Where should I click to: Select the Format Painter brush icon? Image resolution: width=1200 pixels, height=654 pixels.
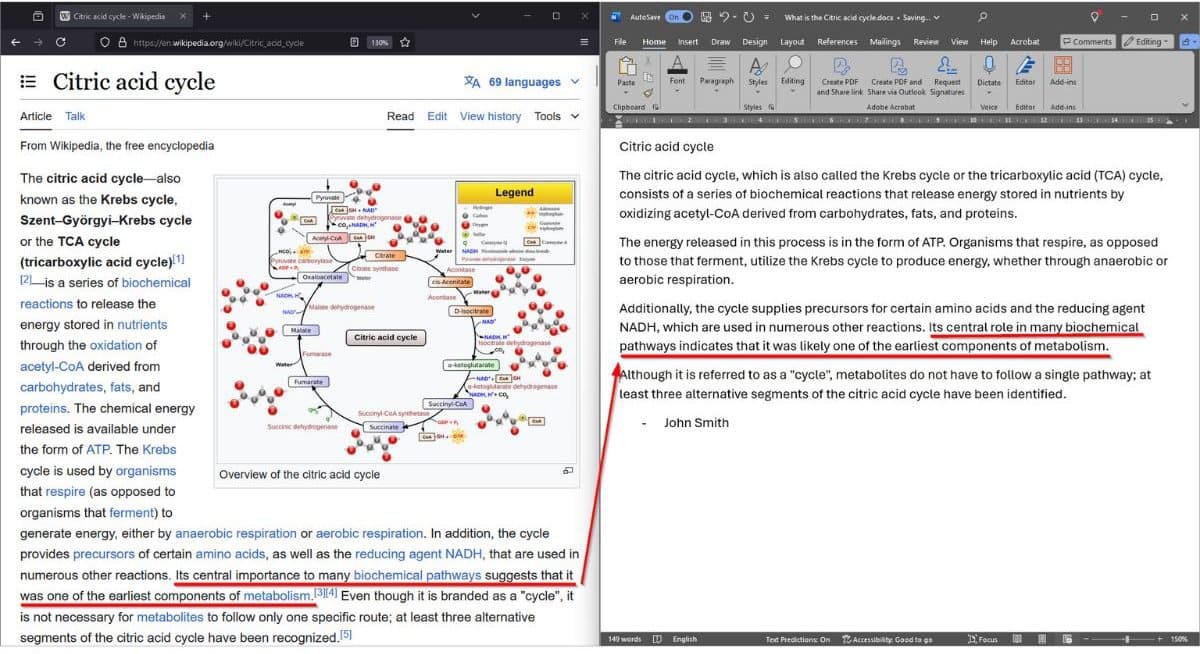point(647,91)
